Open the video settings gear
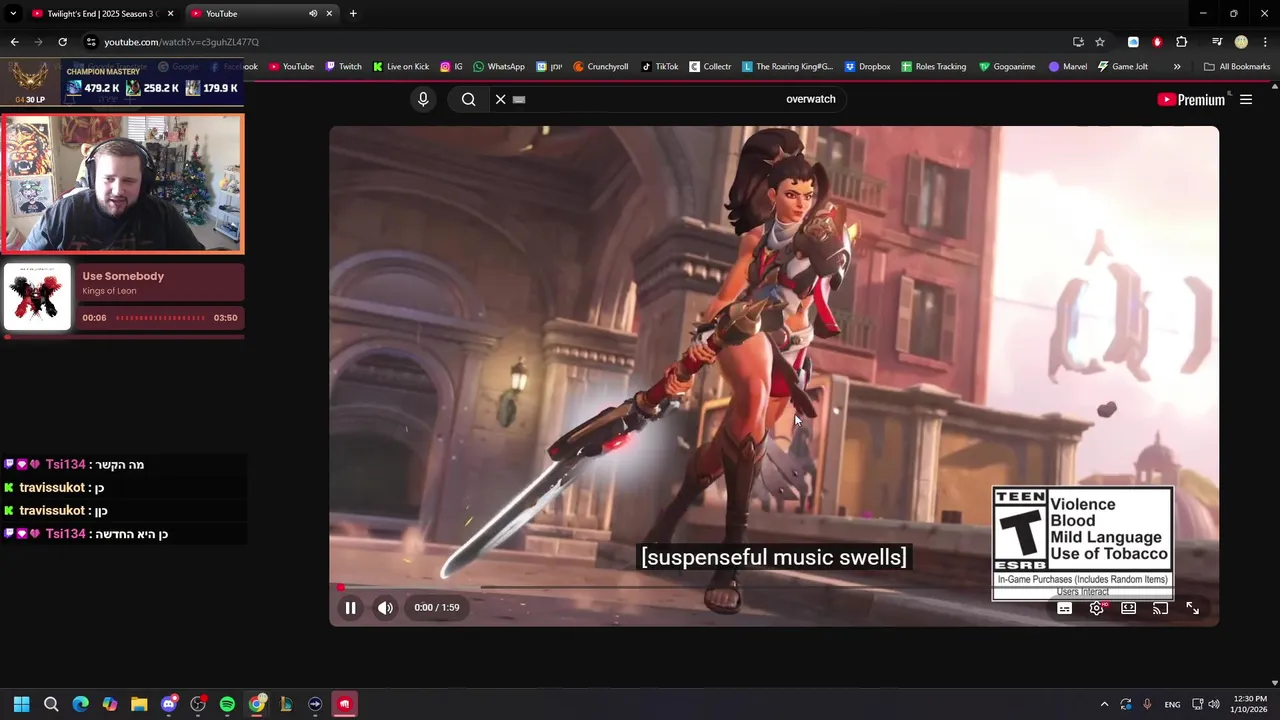Screen dimensions: 1280x720 pos(1097,608)
